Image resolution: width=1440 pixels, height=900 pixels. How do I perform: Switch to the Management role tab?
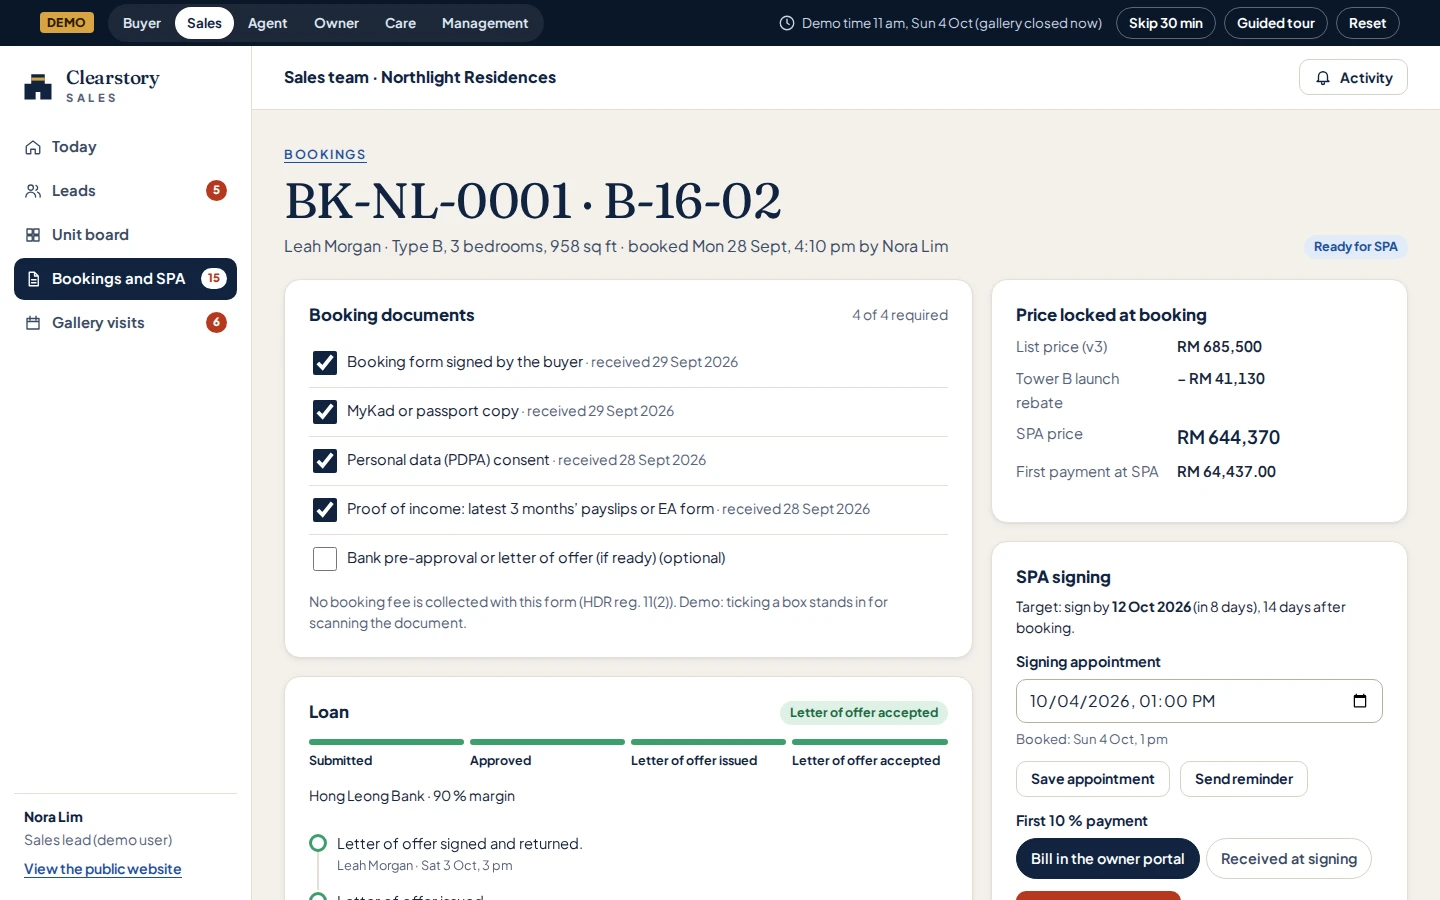pos(485,23)
